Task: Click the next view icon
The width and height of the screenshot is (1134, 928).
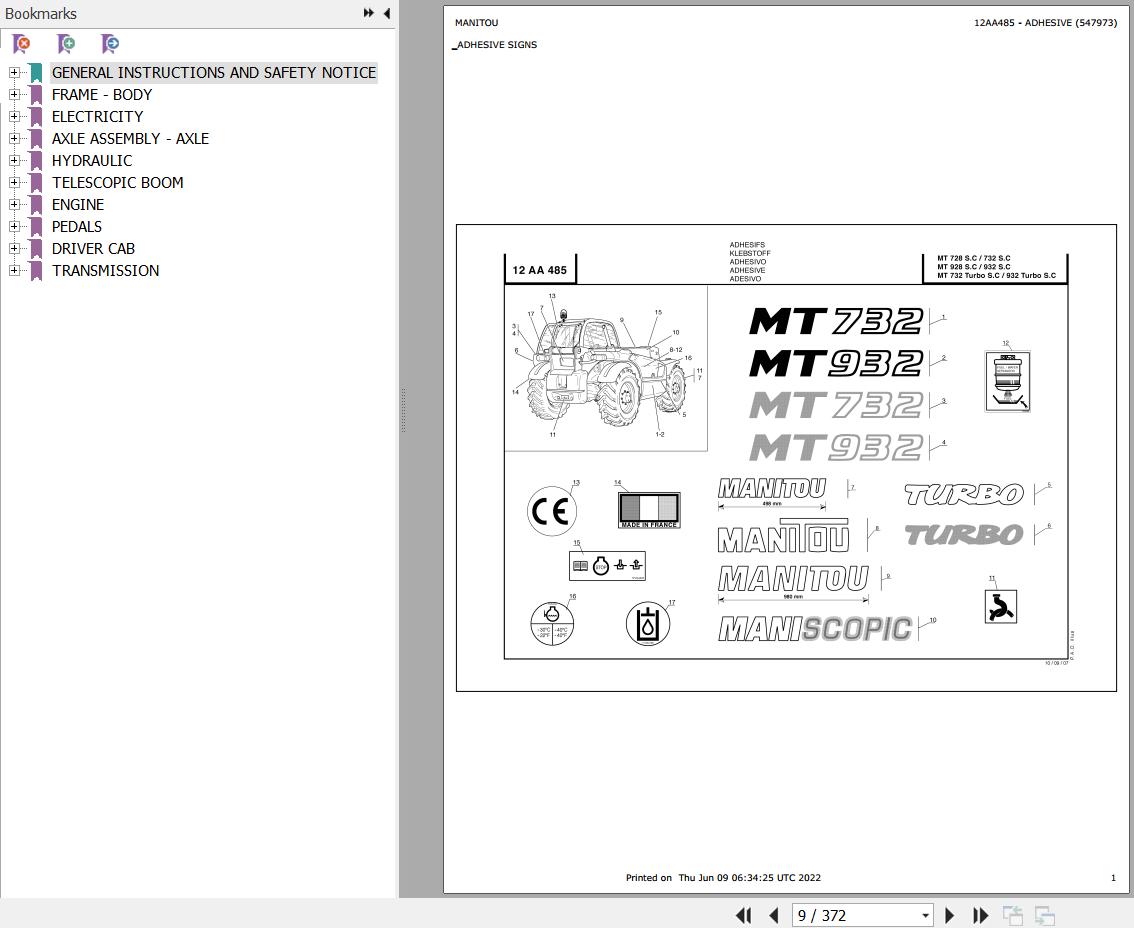Action: 1044,915
